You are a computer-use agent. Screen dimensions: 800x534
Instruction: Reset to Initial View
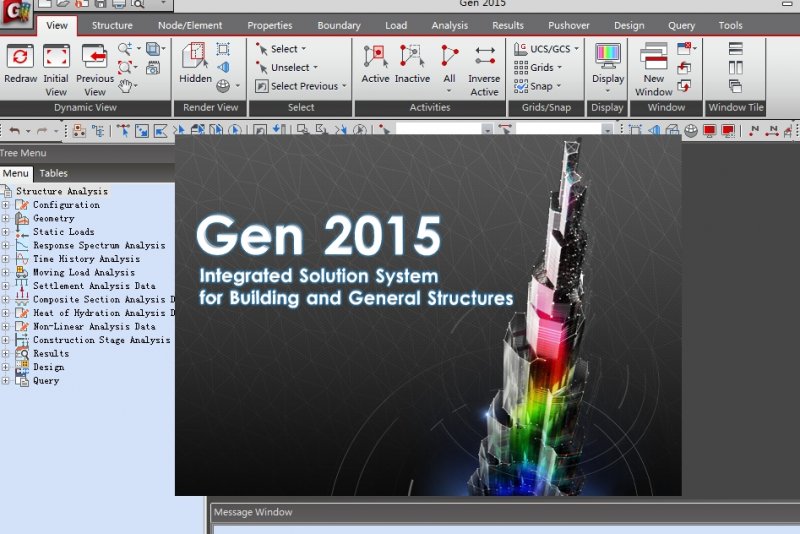click(56, 56)
